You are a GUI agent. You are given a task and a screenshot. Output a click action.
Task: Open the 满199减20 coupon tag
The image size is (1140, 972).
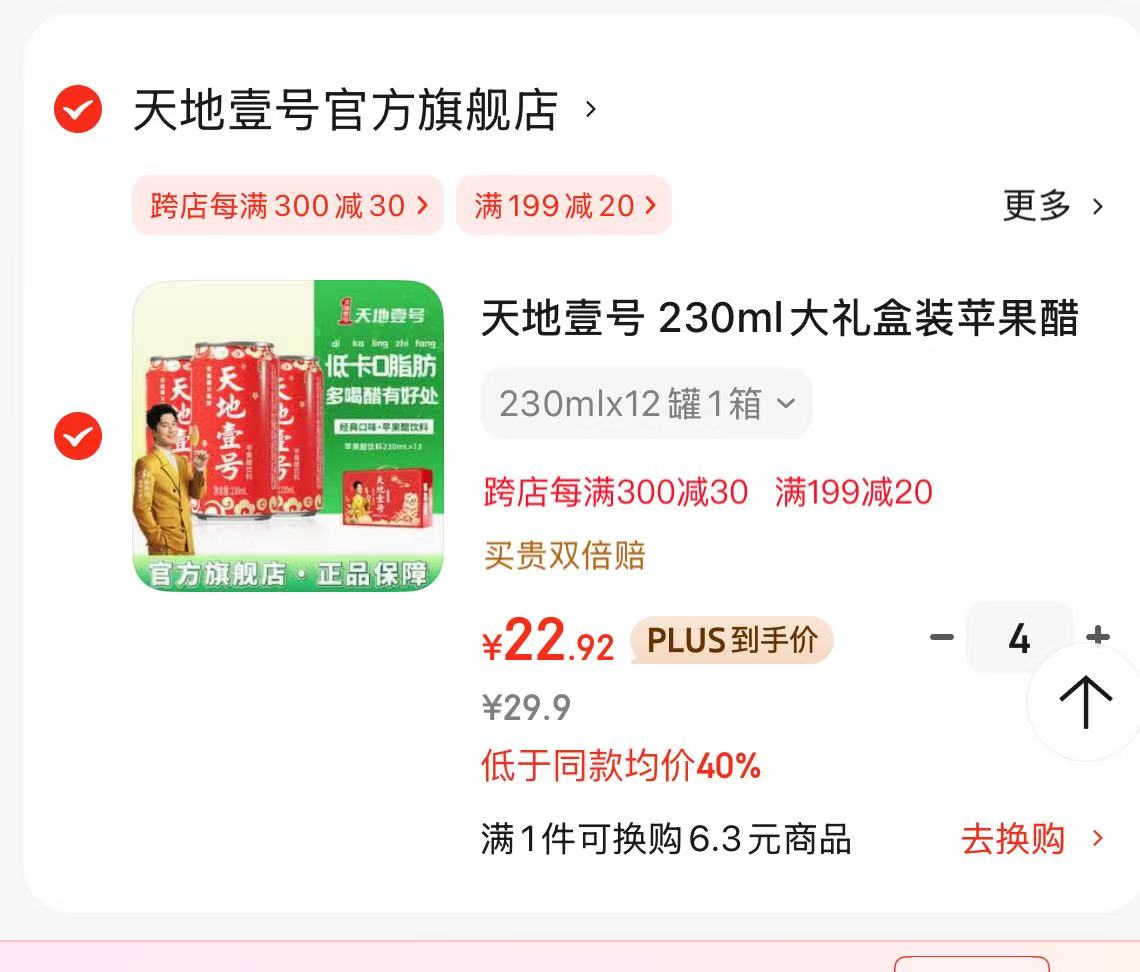pos(564,206)
